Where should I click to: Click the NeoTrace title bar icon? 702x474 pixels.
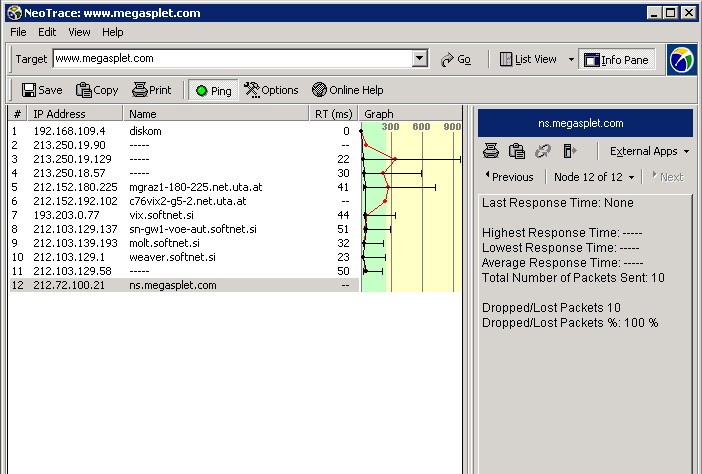[x=15, y=13]
